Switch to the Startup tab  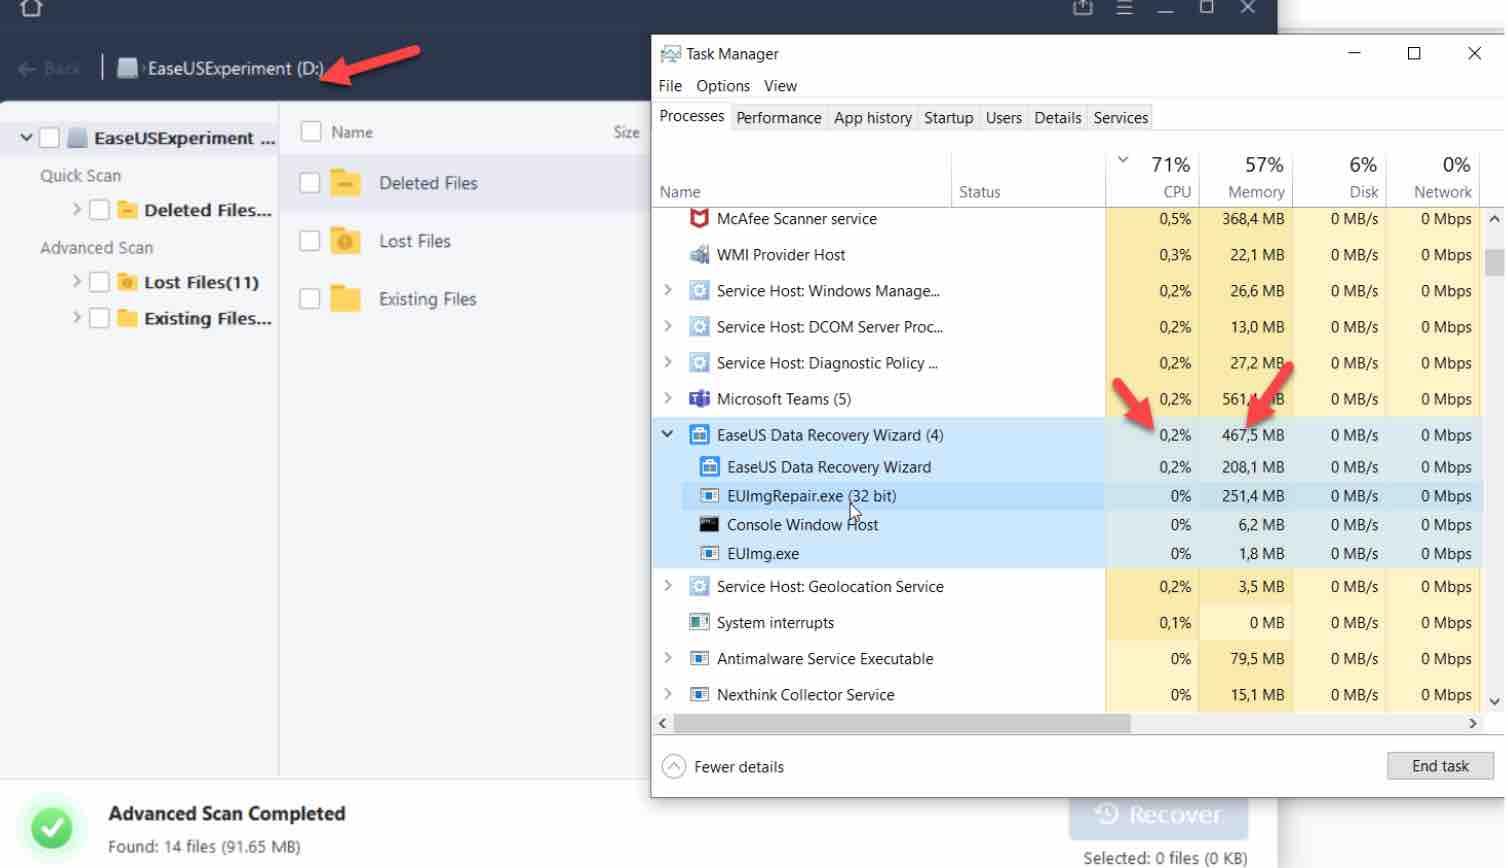(948, 118)
